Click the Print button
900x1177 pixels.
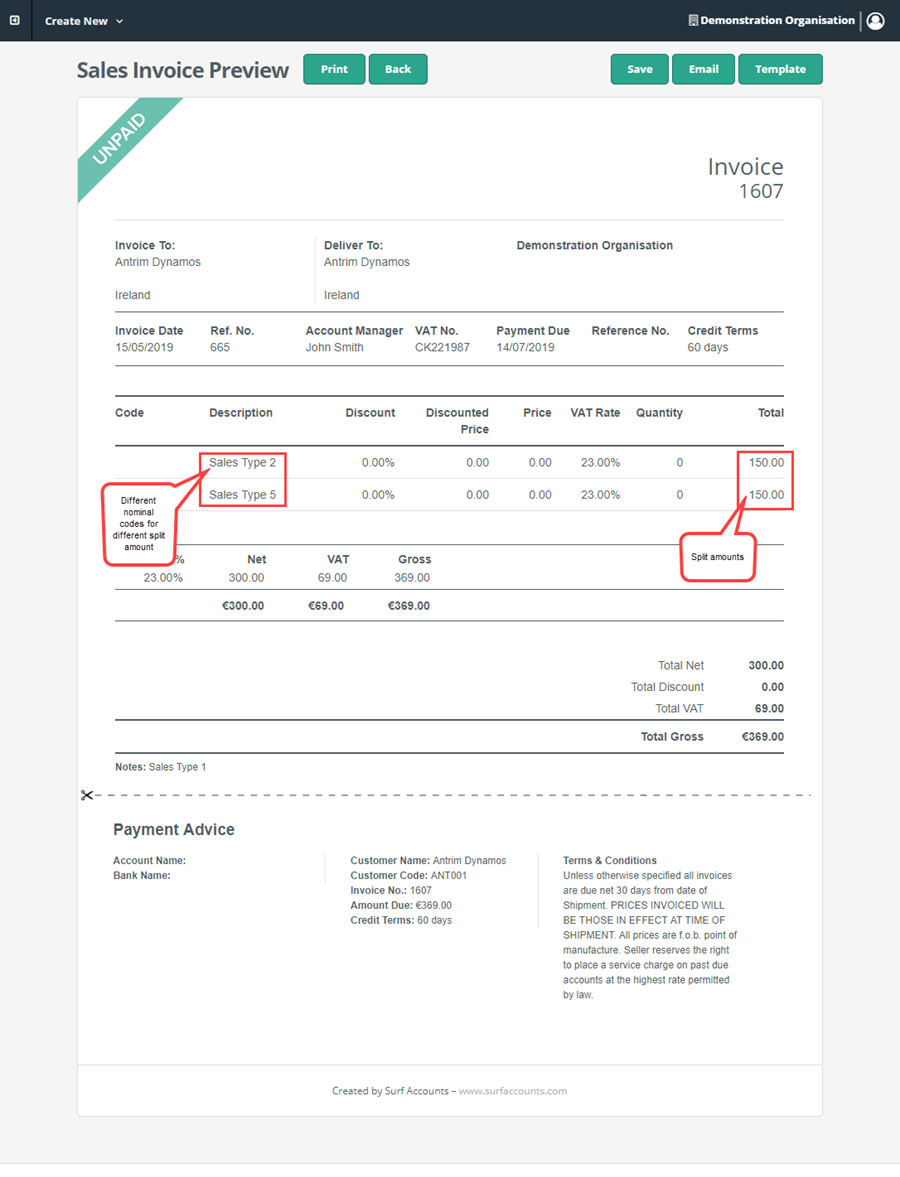click(x=334, y=69)
